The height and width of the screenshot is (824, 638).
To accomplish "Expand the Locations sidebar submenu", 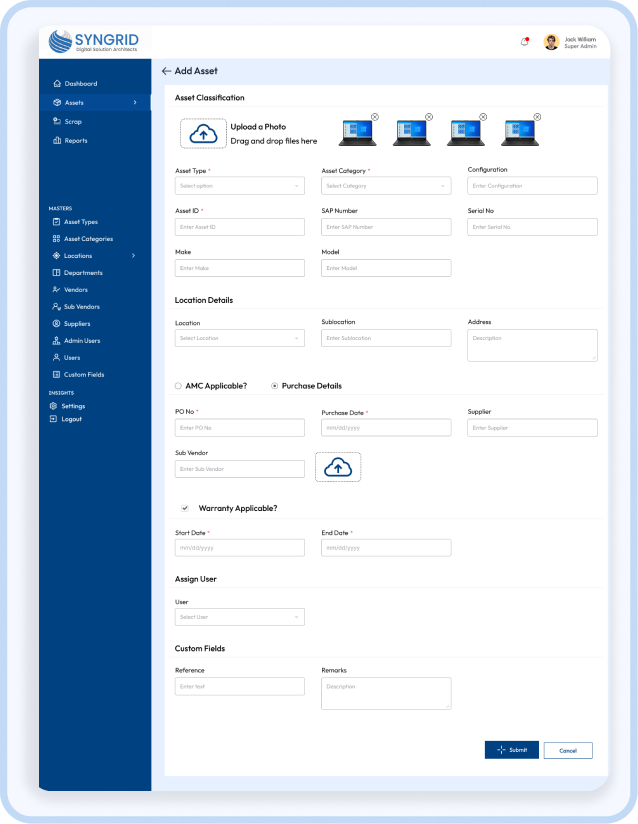I will (x=133, y=256).
